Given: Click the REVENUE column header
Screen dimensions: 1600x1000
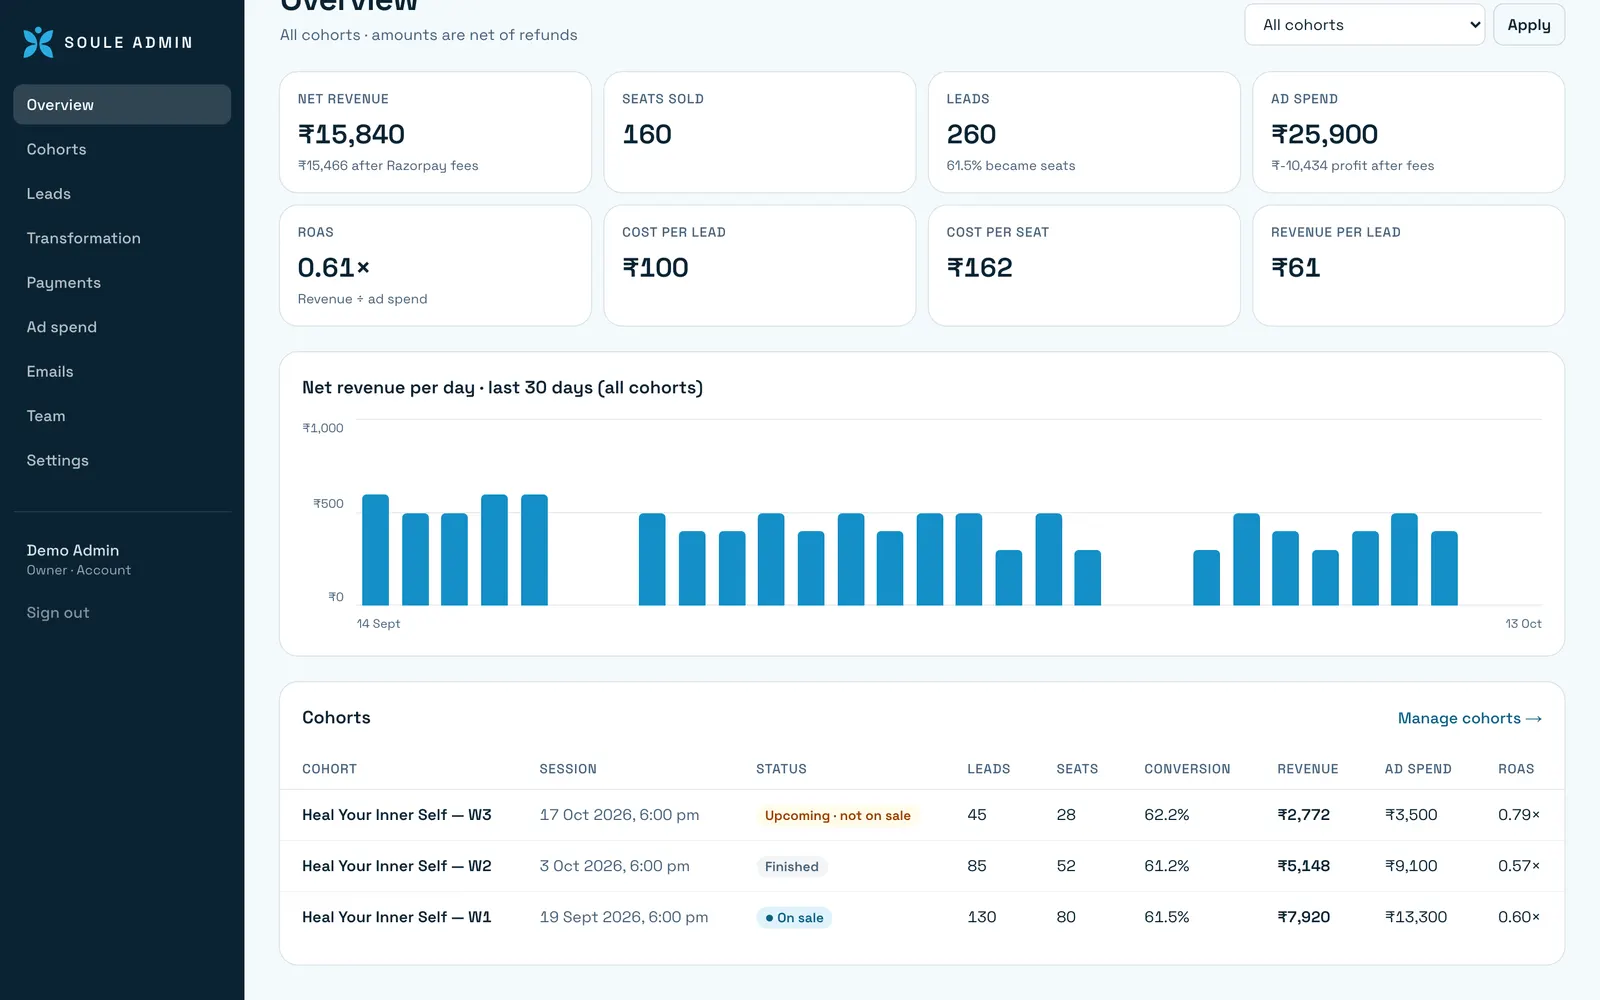Looking at the screenshot, I should click(1307, 769).
